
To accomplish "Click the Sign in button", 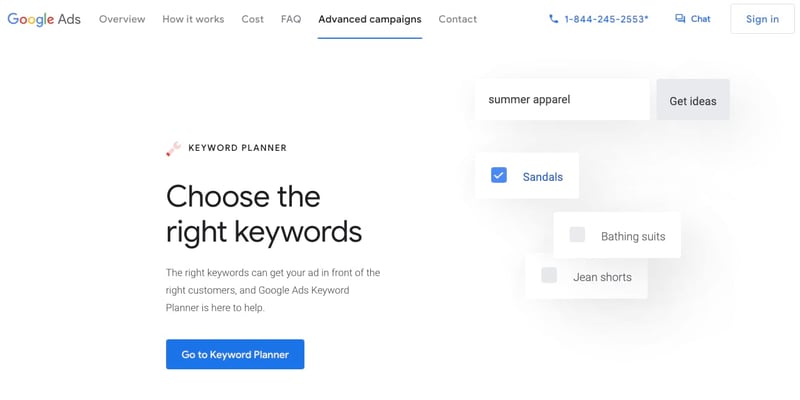I will point(762,19).
